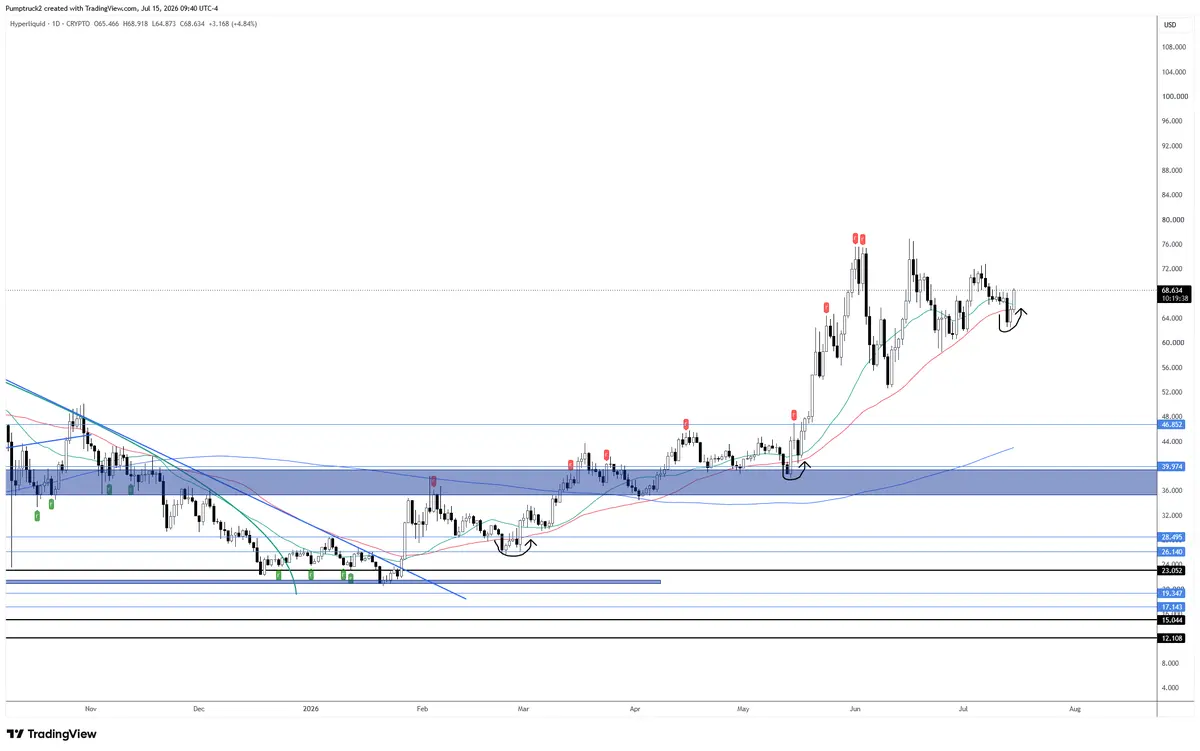Image resolution: width=1200 pixels, height=751 pixels.
Task: Open the USD currency label on price axis
Action: 1169,23
